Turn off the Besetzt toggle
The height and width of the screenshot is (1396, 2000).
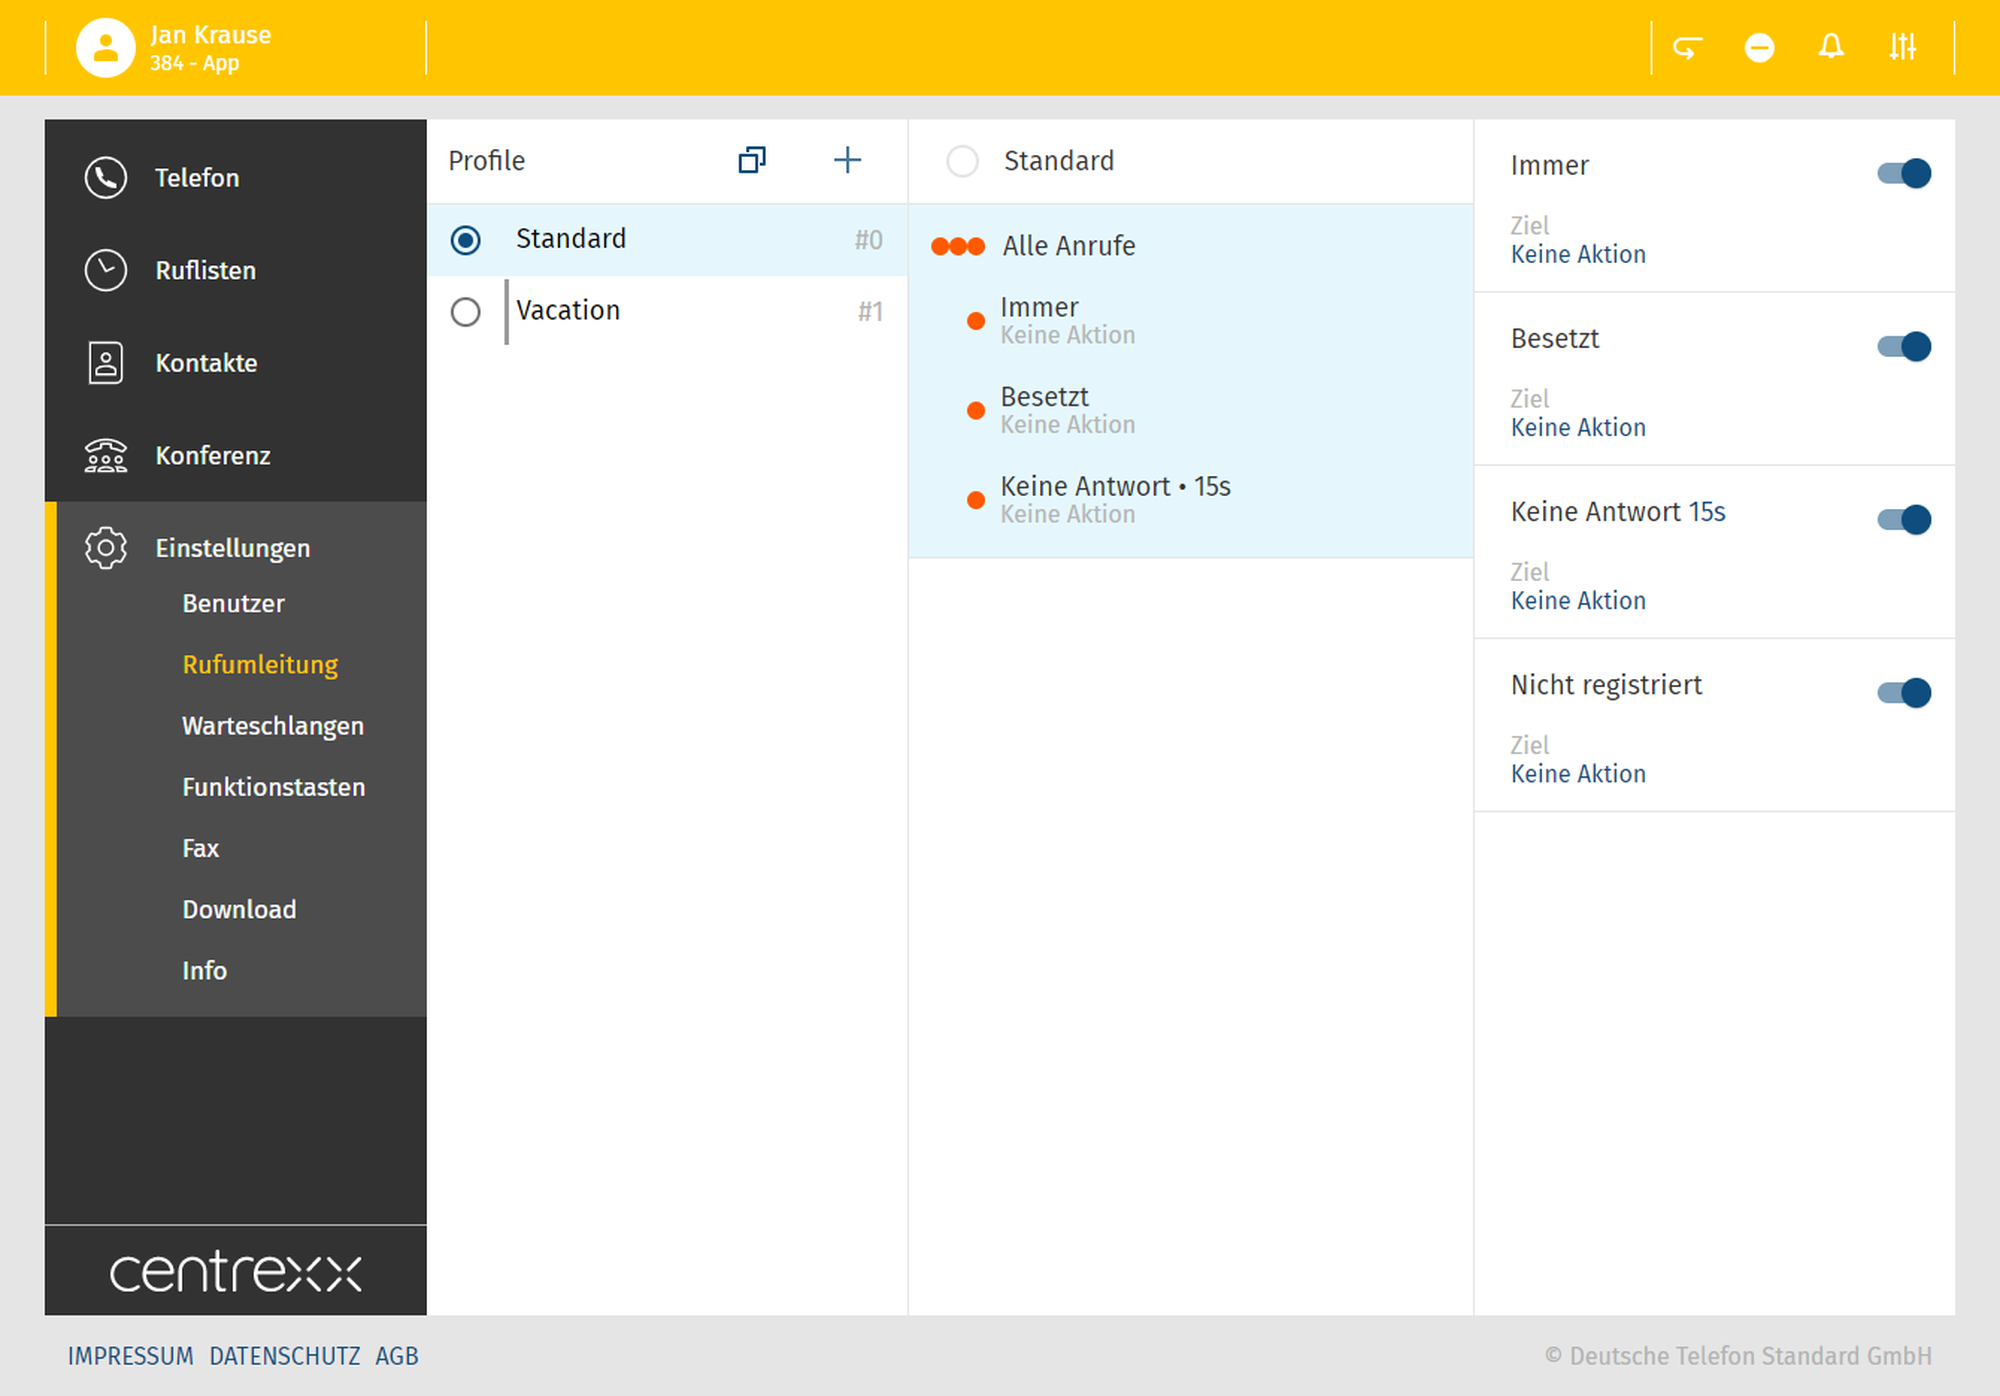point(1904,346)
